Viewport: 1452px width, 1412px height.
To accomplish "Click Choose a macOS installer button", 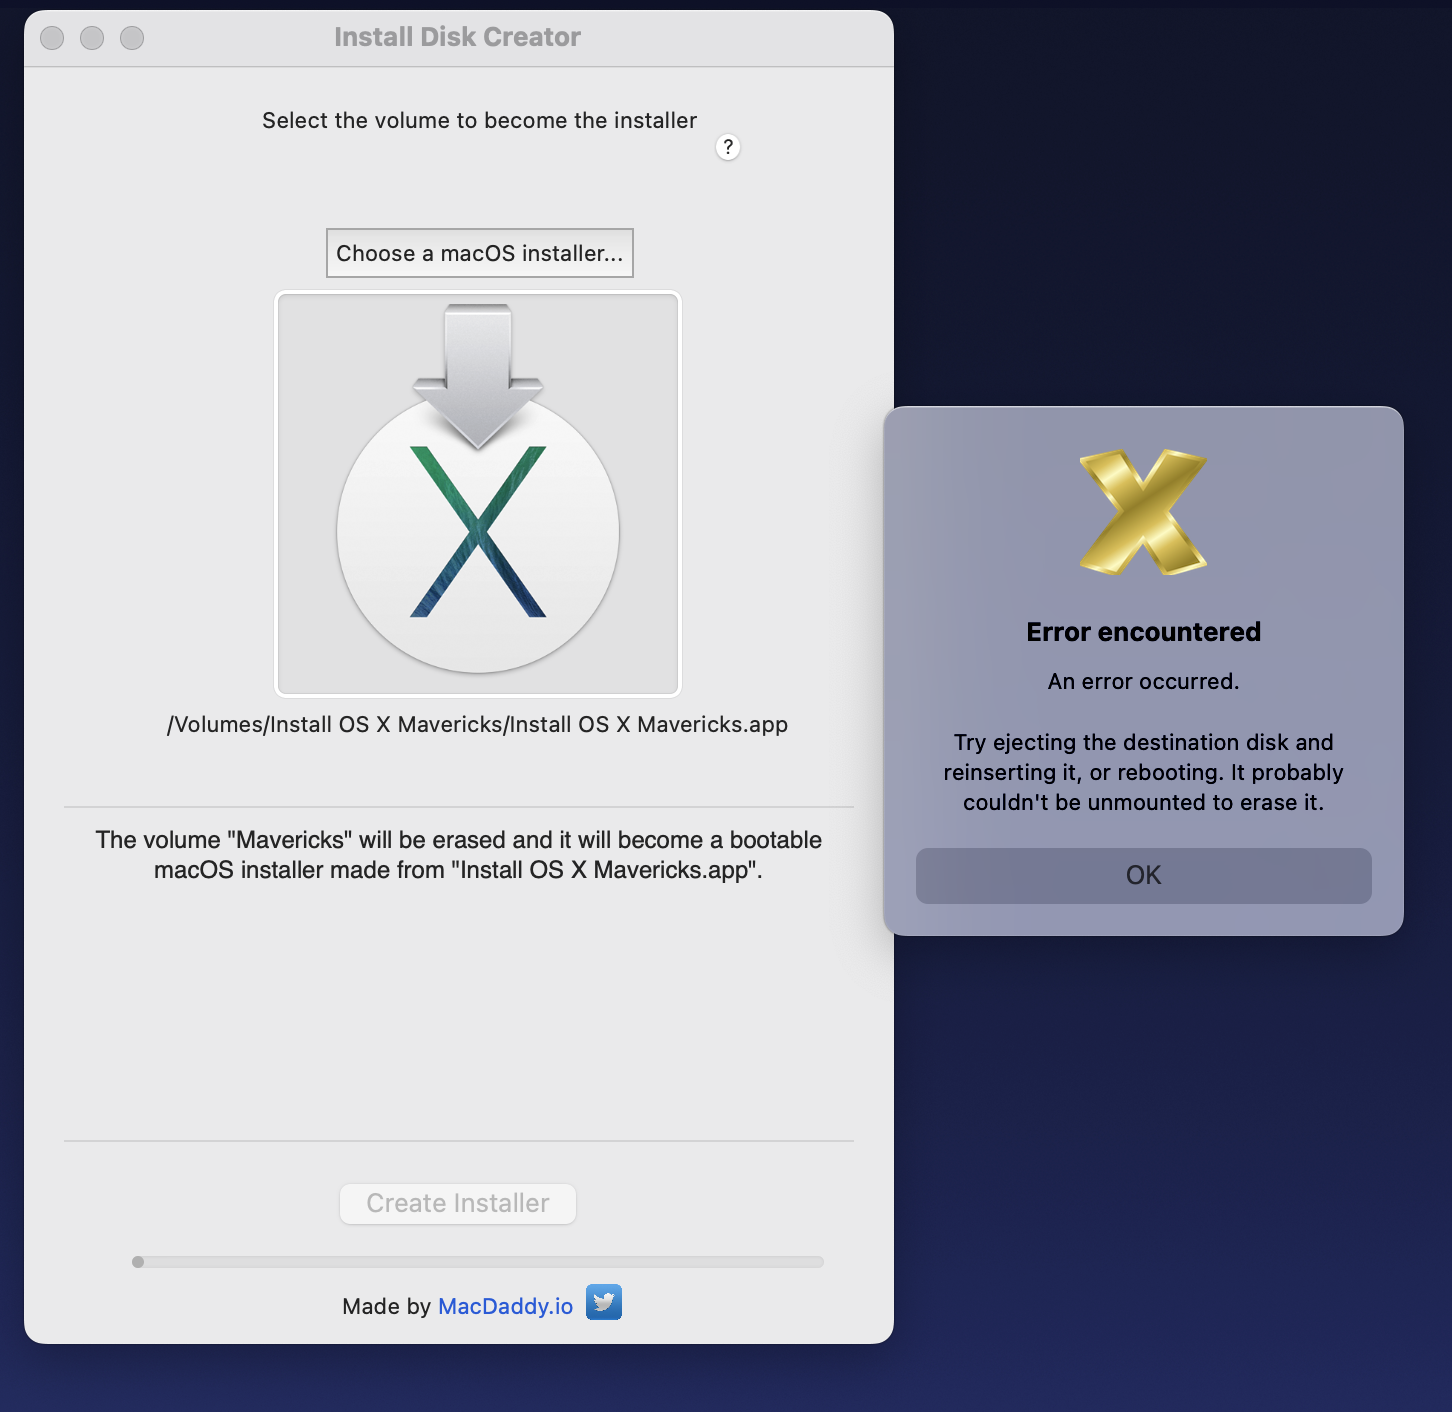I will click(x=480, y=253).
